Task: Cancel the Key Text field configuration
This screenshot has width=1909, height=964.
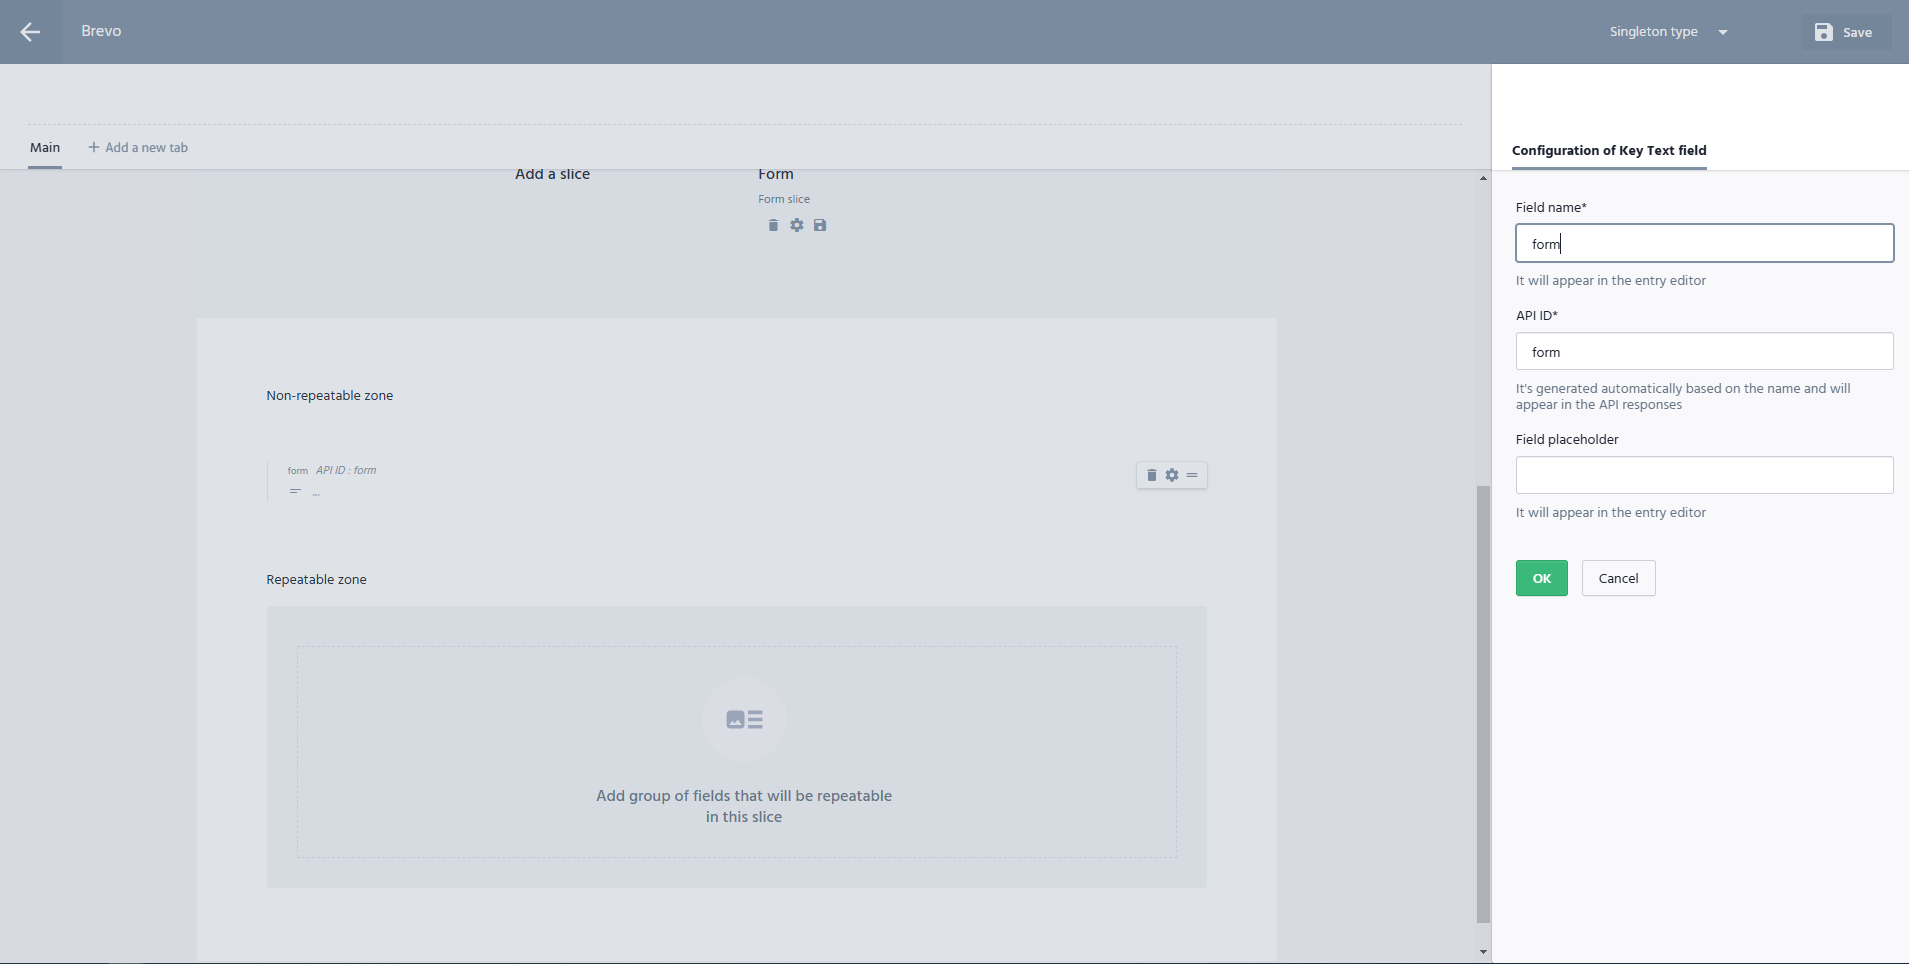Action: [1617, 578]
